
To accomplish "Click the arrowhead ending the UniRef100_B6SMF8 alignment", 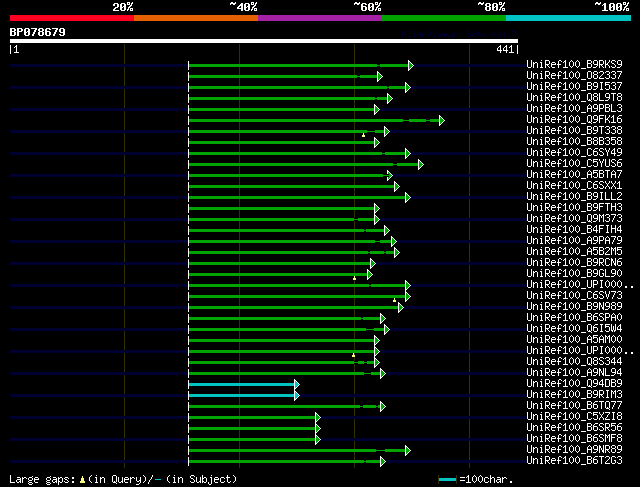I will (x=318, y=440).
